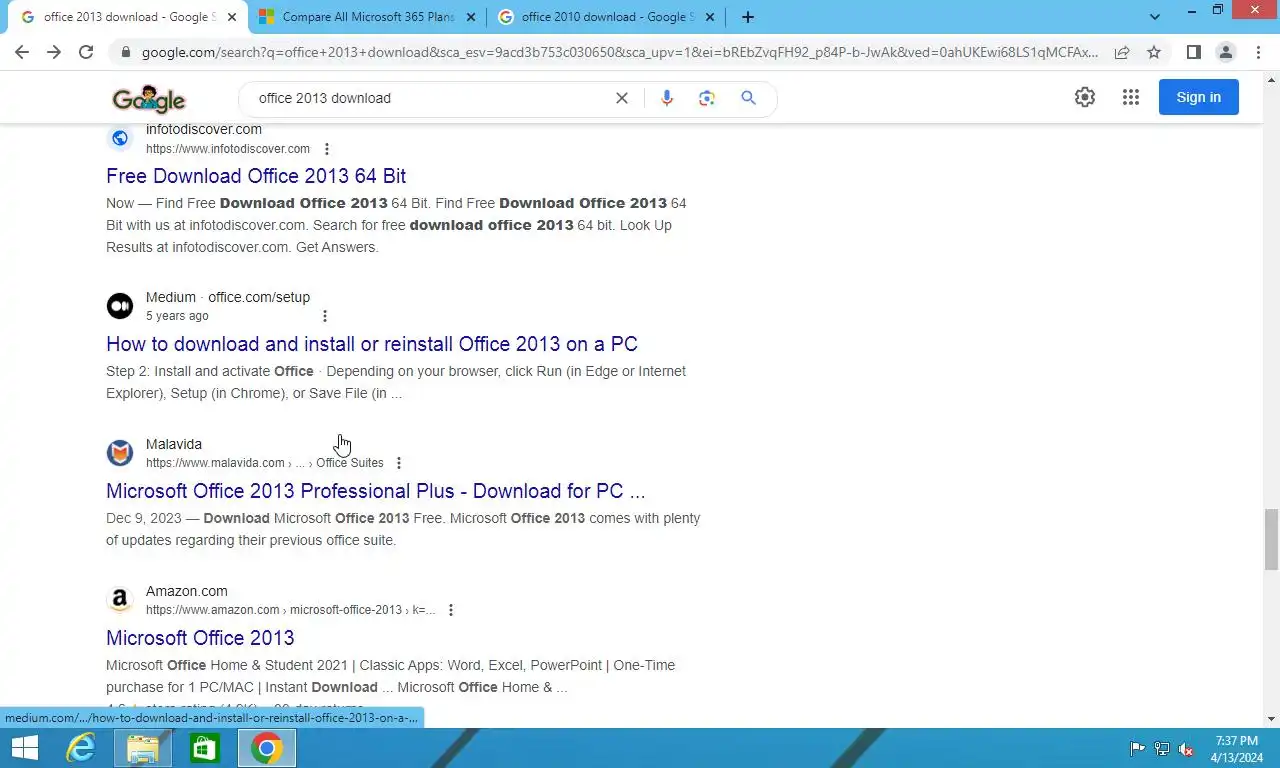Screen dimensions: 1280x768
Task: Open Free Download Office 2013 64 Bit link
Action: 256,176
